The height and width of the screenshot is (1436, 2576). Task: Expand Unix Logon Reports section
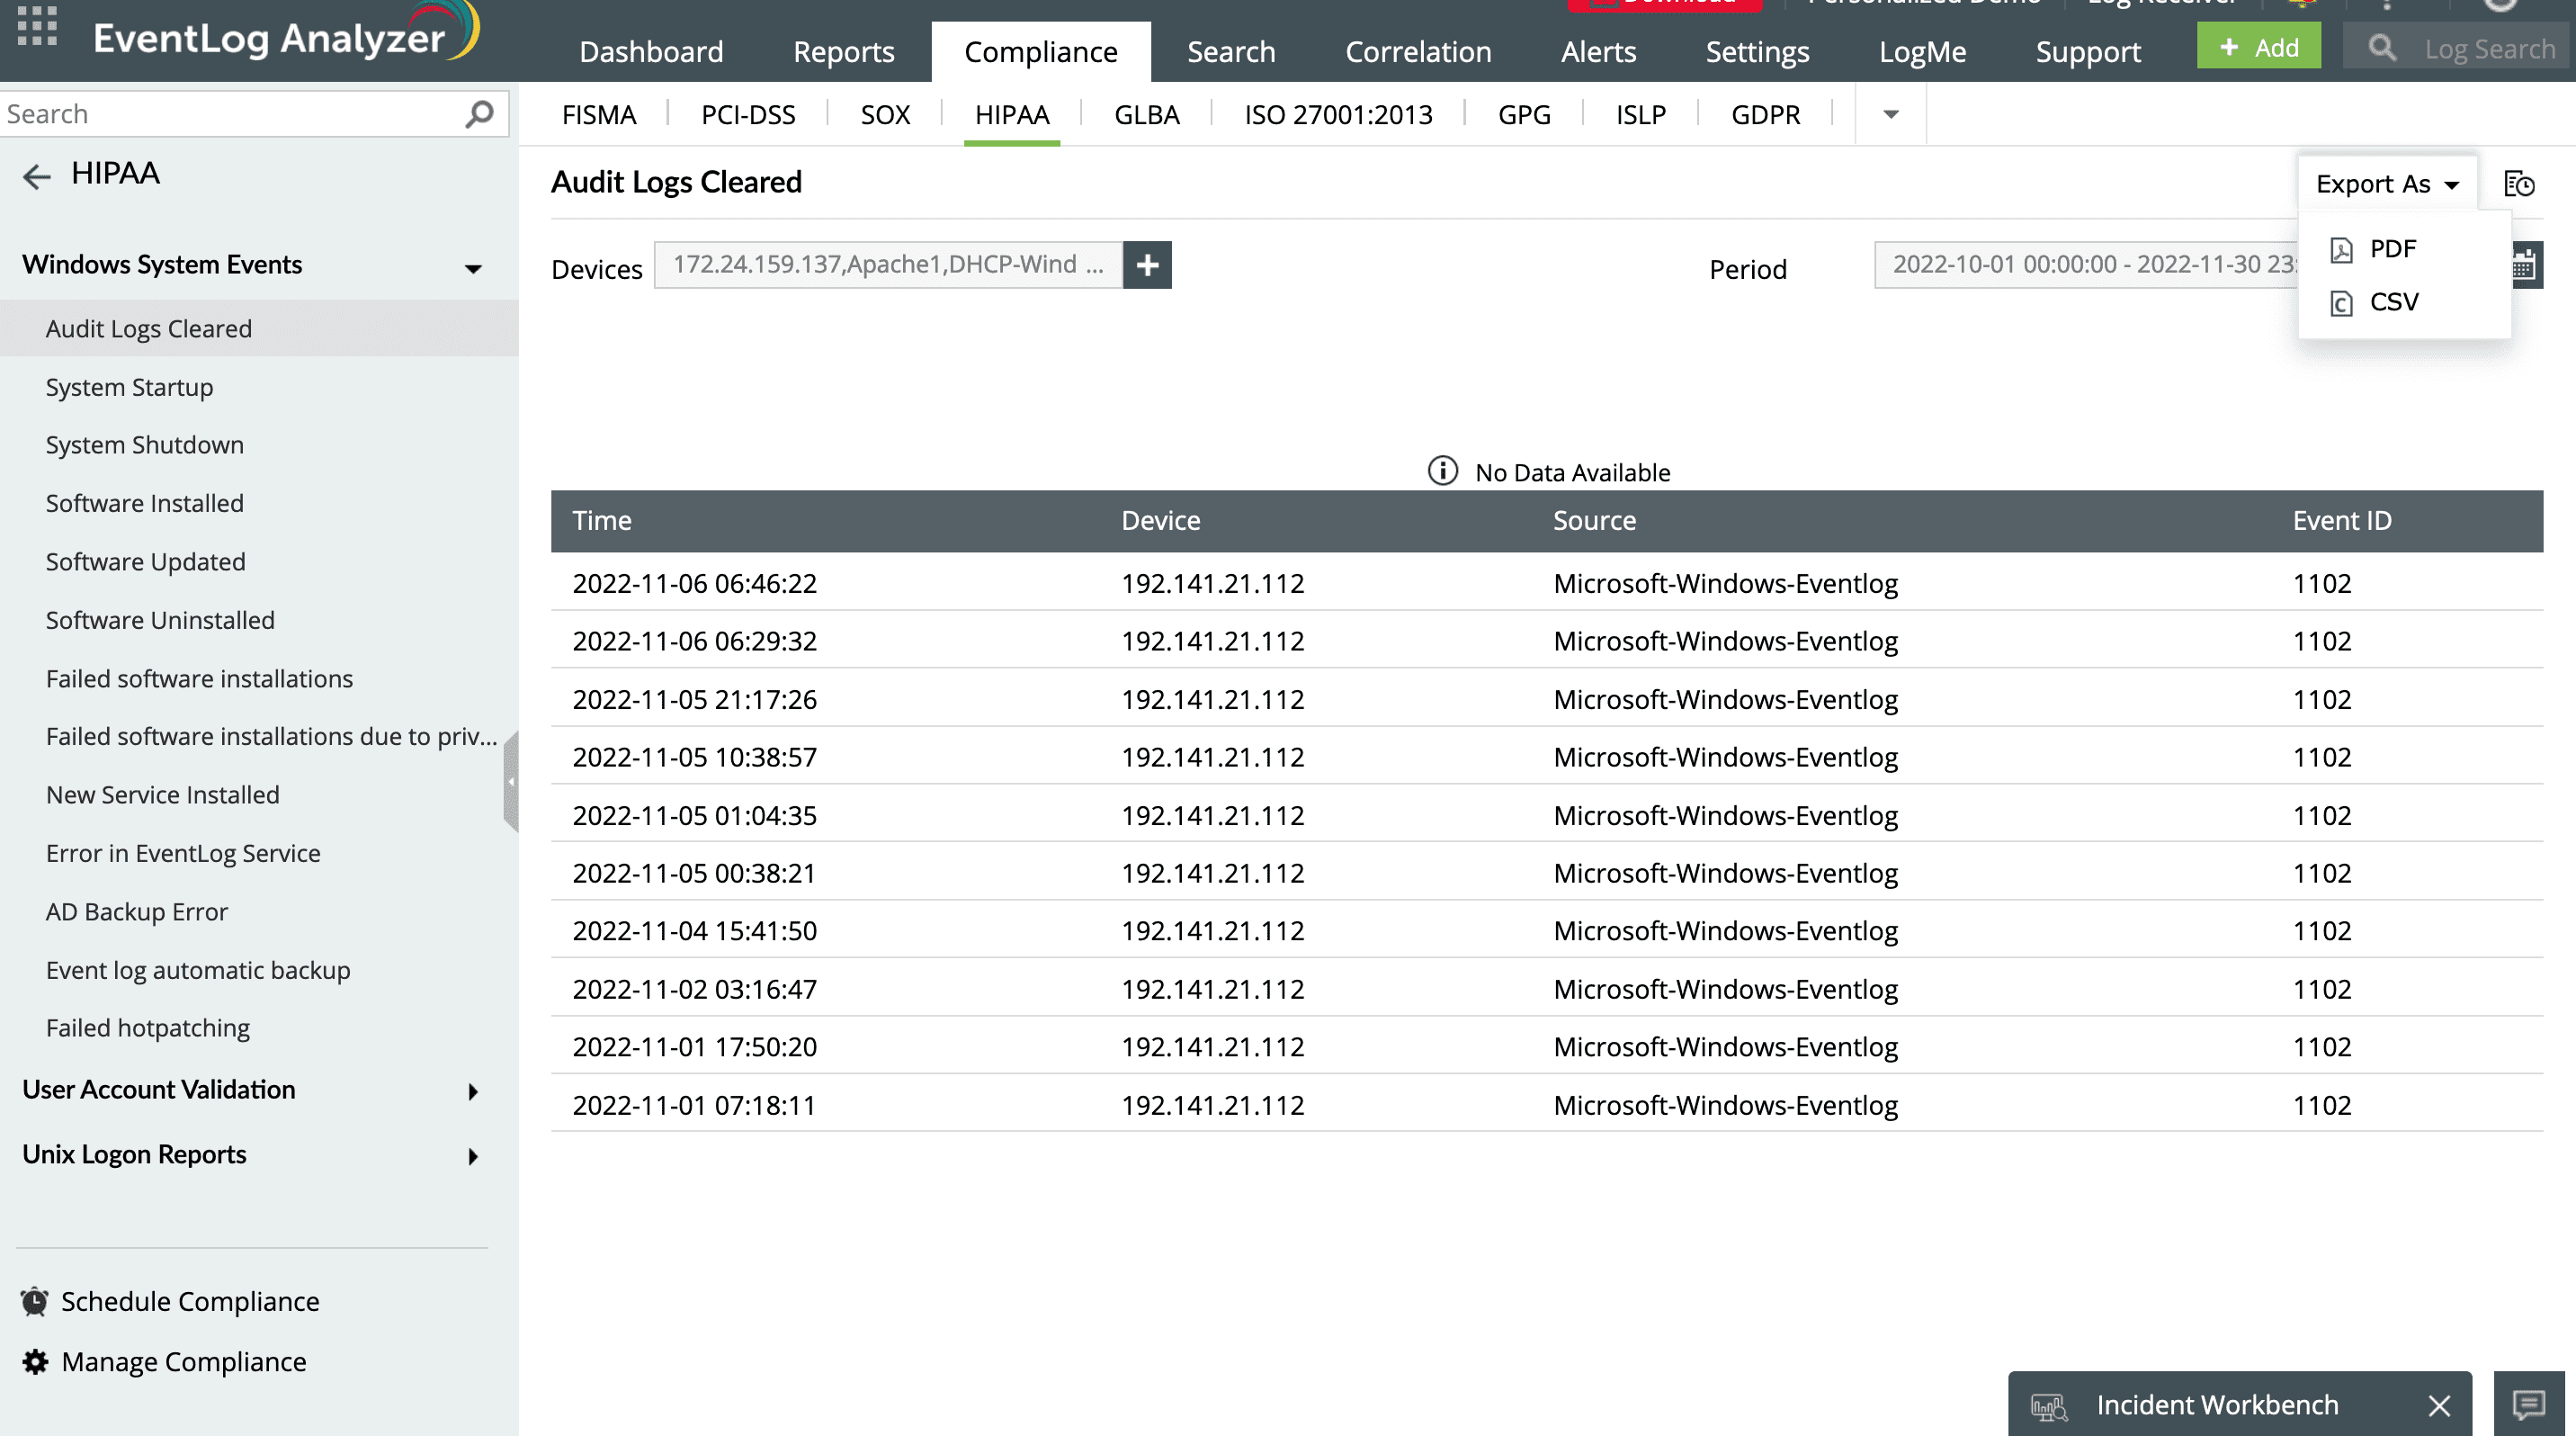coord(473,1156)
